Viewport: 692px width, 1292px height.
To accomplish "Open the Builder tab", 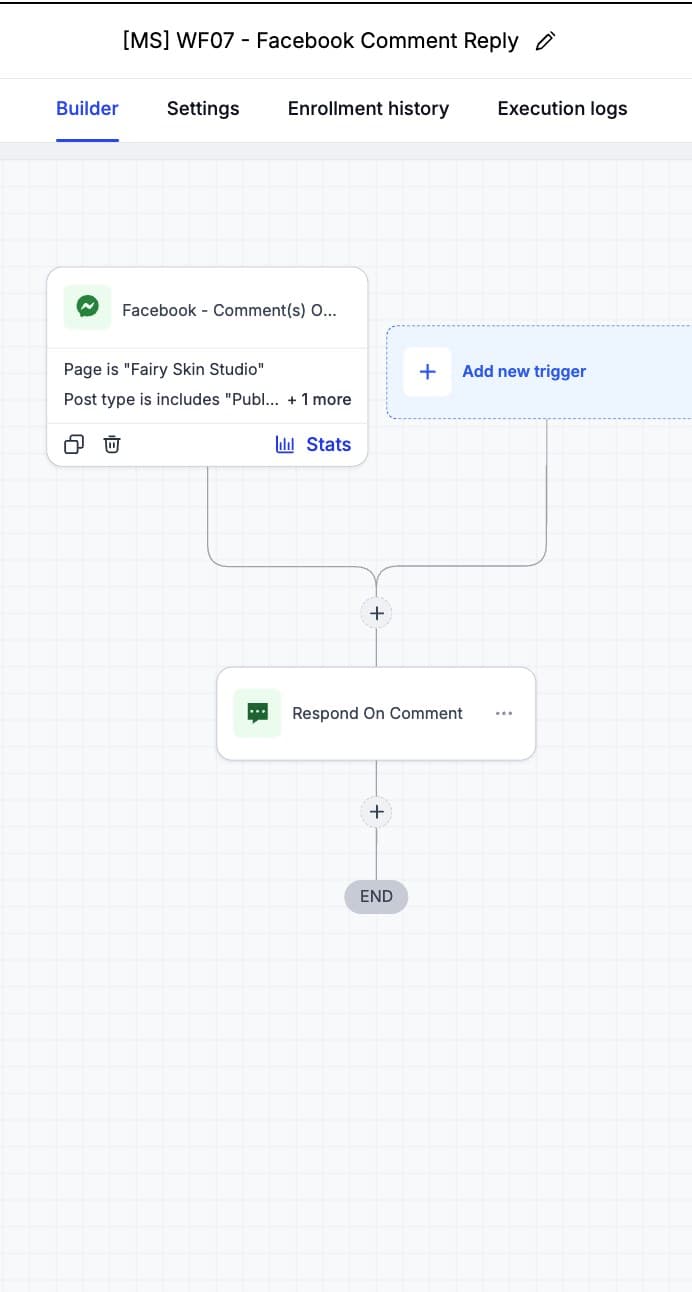I will pyautogui.click(x=87, y=109).
